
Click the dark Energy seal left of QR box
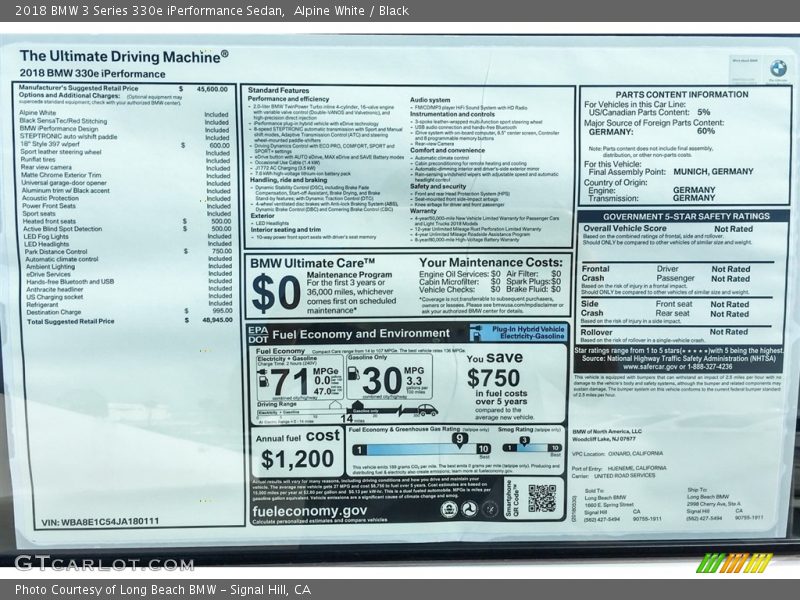[x=490, y=509]
